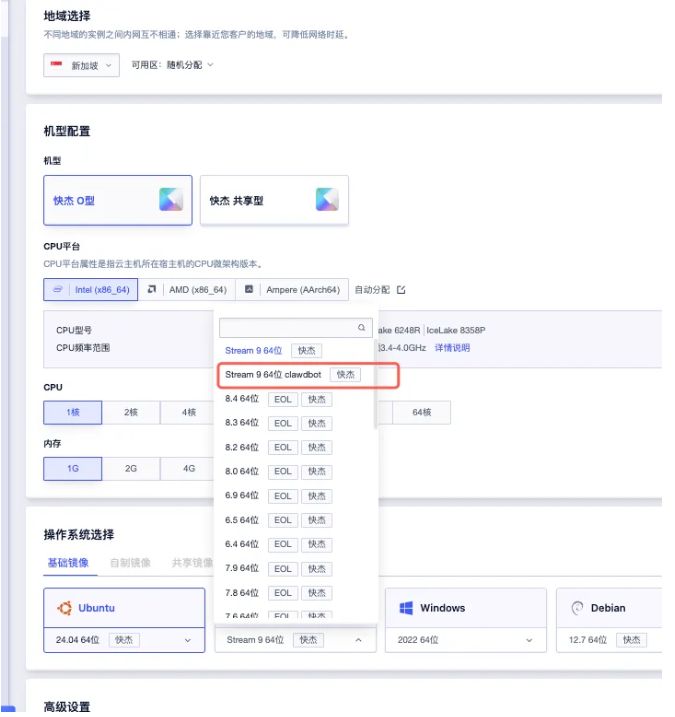Viewport: 675px width, 717px height.
Task: Select 2核 CPU option
Action: coord(131,412)
